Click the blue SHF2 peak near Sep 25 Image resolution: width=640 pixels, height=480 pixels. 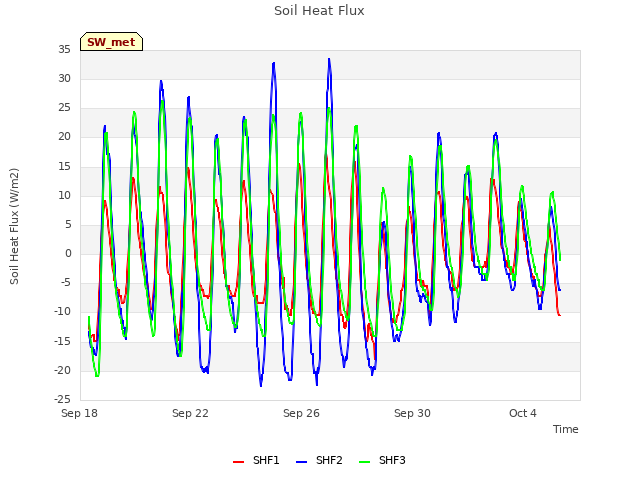[x=273, y=63]
